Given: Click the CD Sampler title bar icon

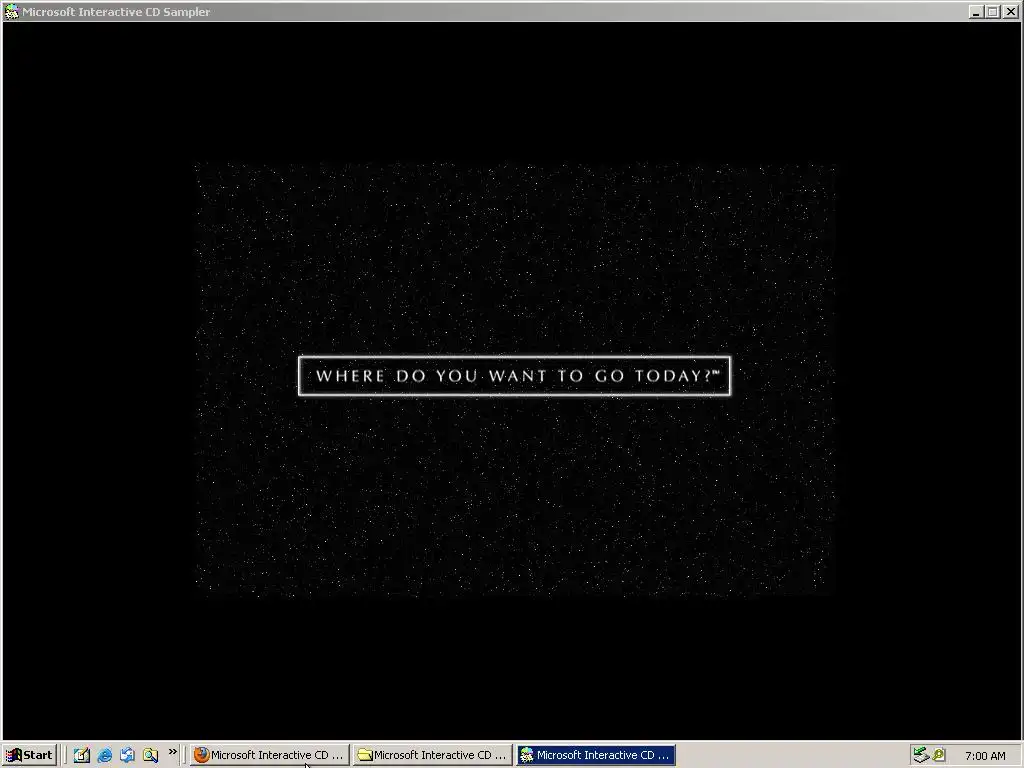Looking at the screenshot, I should (x=12, y=12).
